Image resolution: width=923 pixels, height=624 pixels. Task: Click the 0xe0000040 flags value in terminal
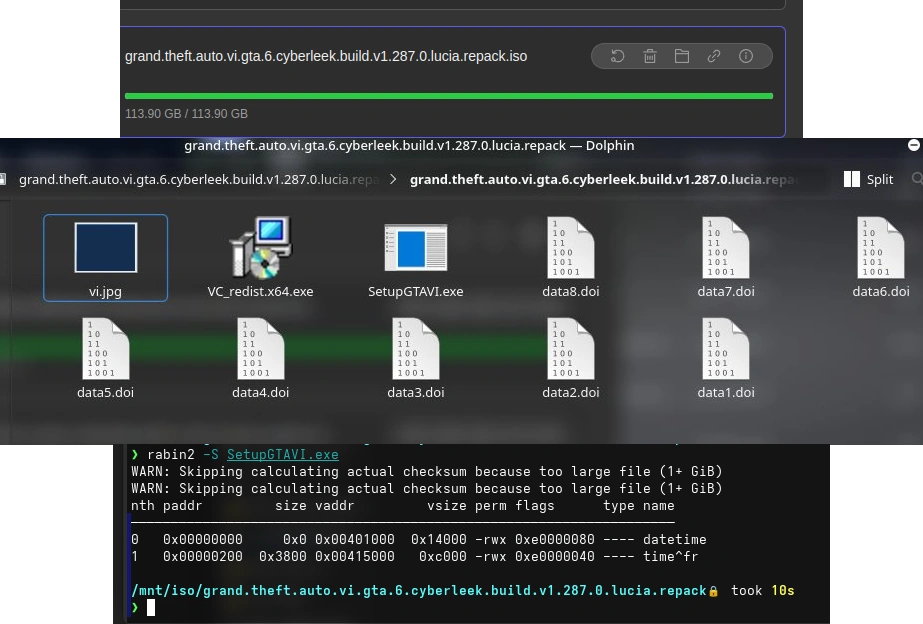tap(555, 556)
